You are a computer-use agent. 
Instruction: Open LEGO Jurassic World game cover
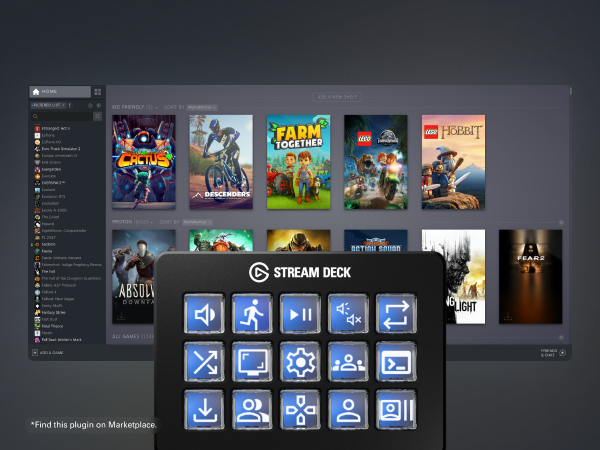(x=376, y=162)
